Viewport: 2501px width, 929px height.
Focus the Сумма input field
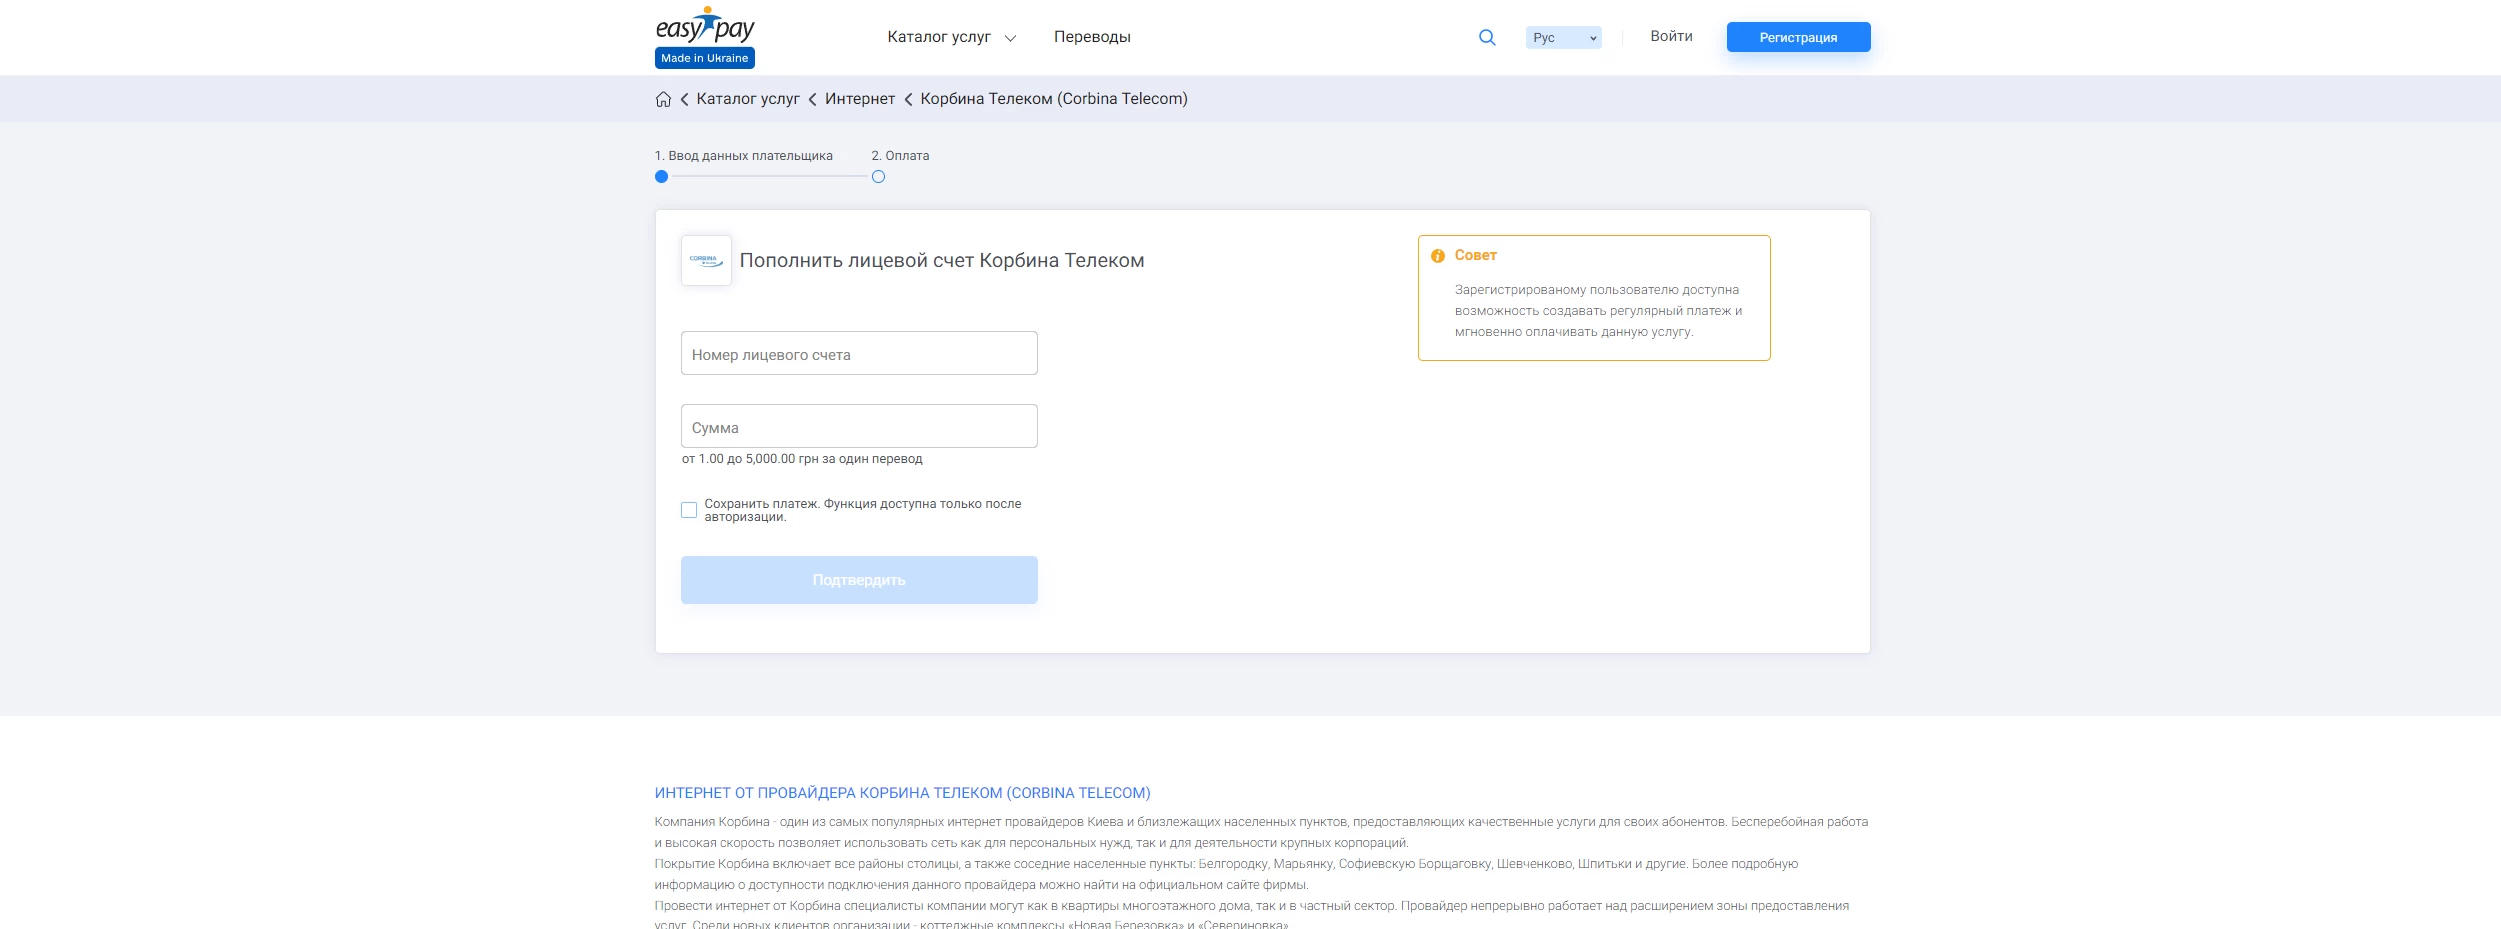tap(859, 426)
